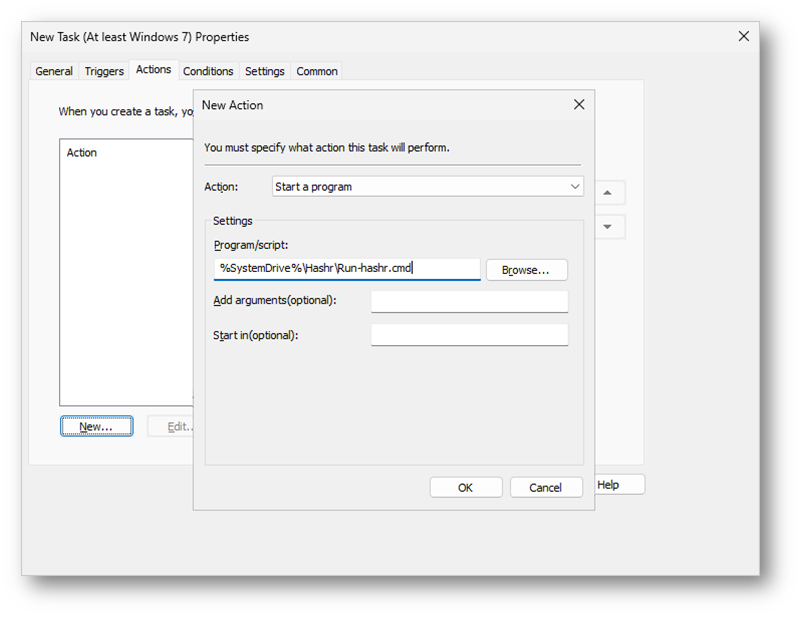Switch to the General tab

point(54,71)
